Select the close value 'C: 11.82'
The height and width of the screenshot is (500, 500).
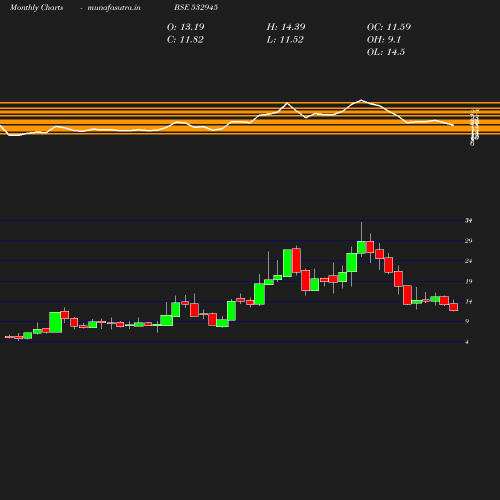[x=185, y=40]
